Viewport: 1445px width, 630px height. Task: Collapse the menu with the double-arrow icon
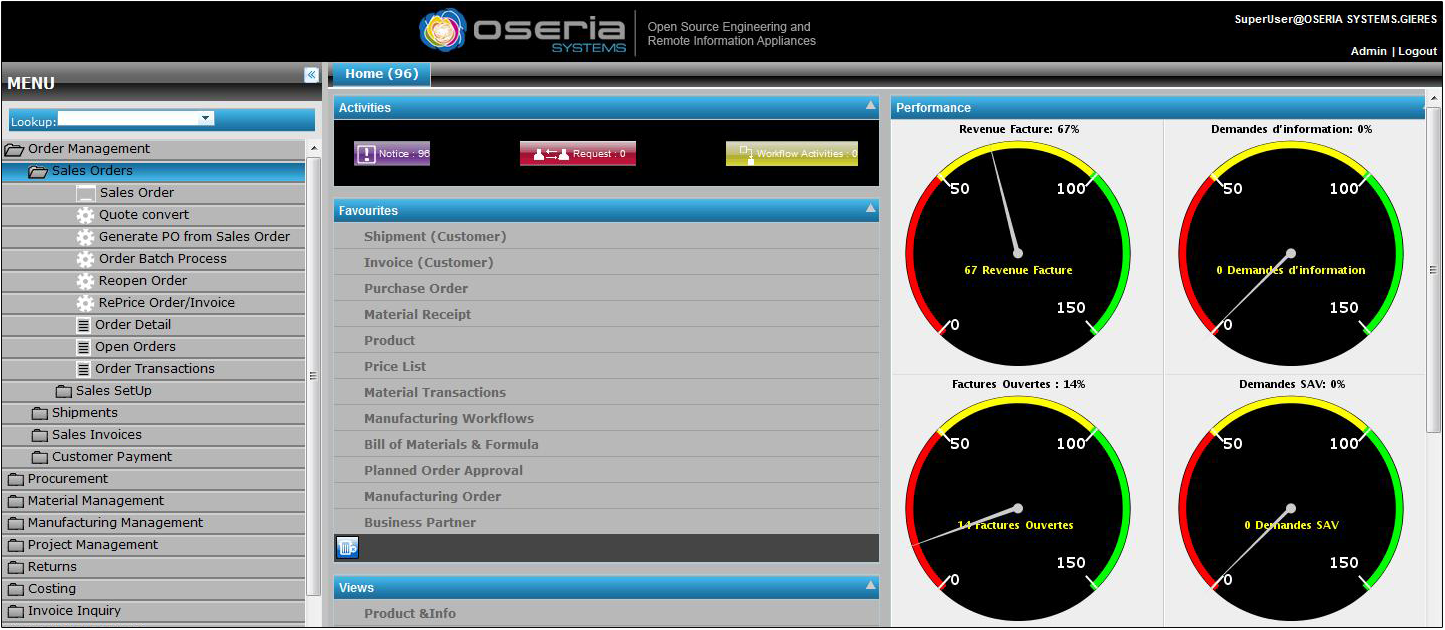tap(311, 75)
